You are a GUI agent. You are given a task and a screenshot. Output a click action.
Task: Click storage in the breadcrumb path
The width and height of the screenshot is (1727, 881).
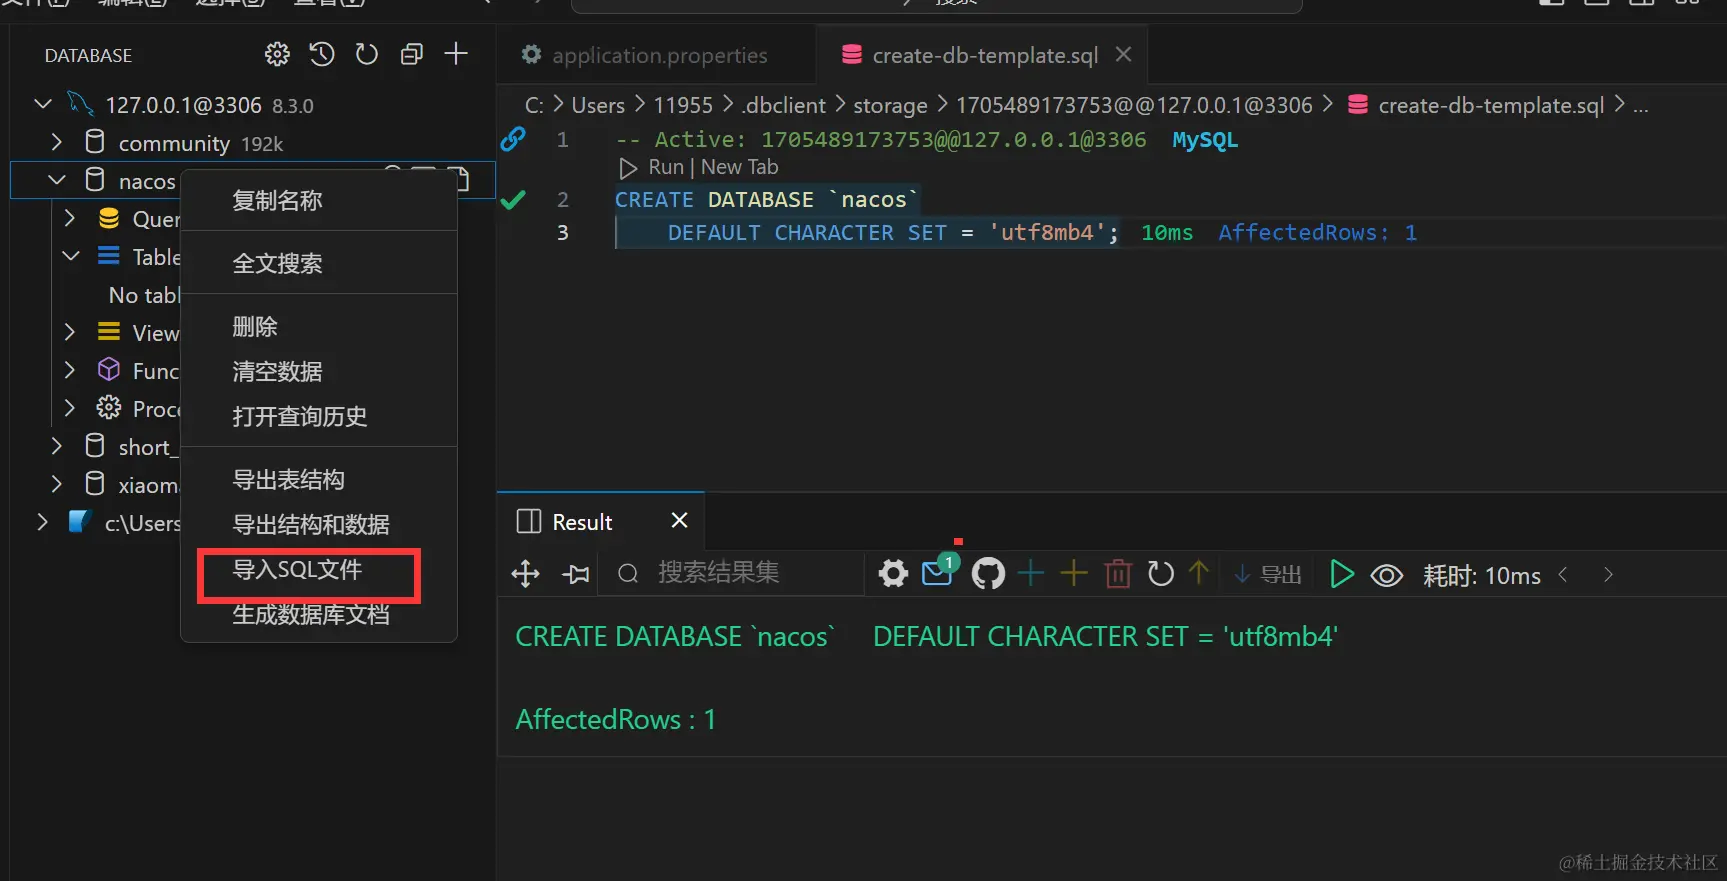(x=890, y=105)
